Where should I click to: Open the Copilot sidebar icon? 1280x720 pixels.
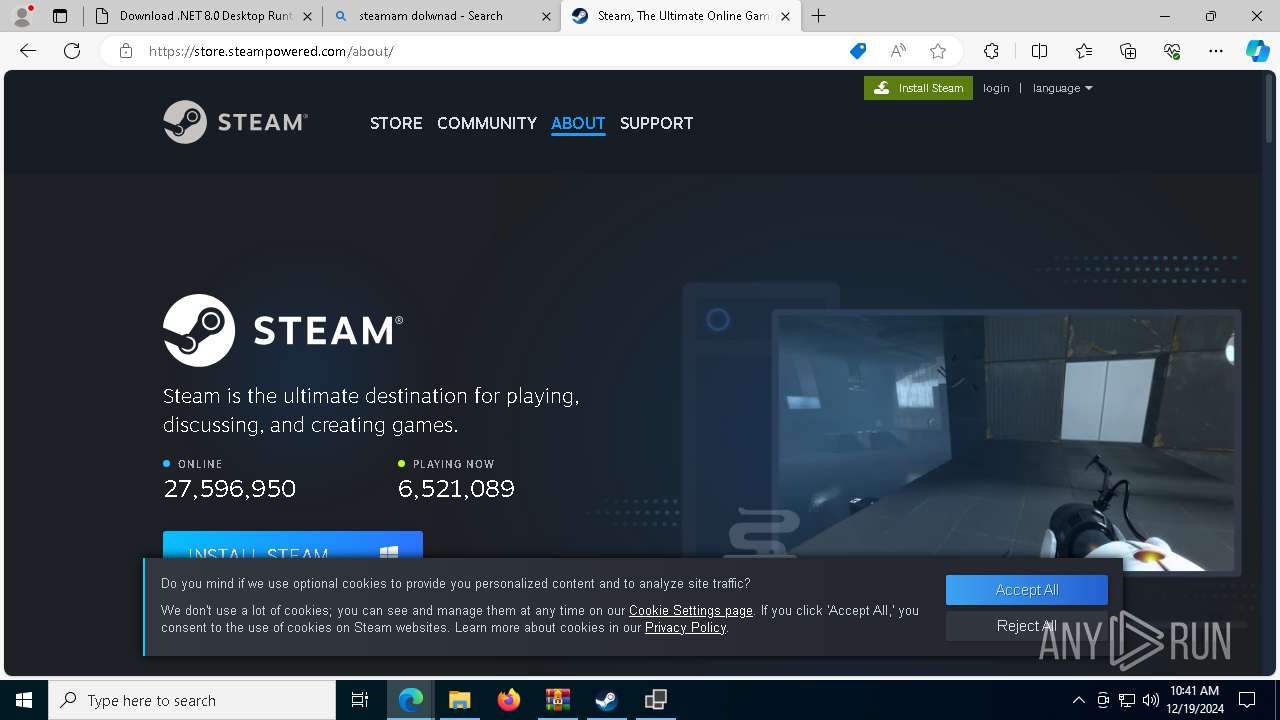[x=1257, y=51]
